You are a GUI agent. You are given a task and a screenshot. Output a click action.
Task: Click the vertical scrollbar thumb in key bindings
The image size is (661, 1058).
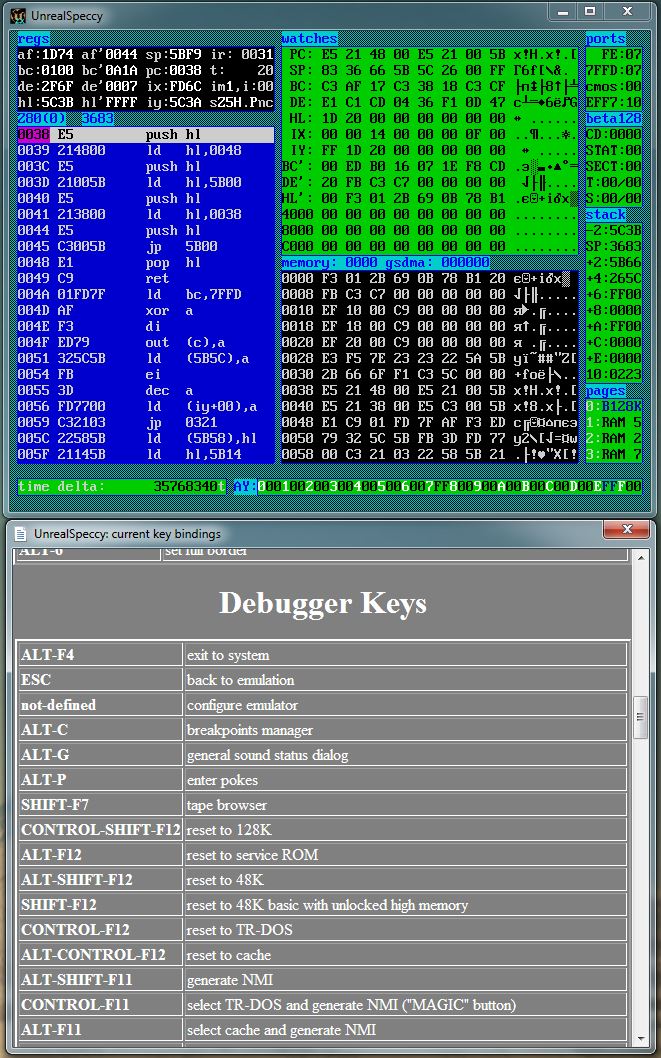[640, 717]
